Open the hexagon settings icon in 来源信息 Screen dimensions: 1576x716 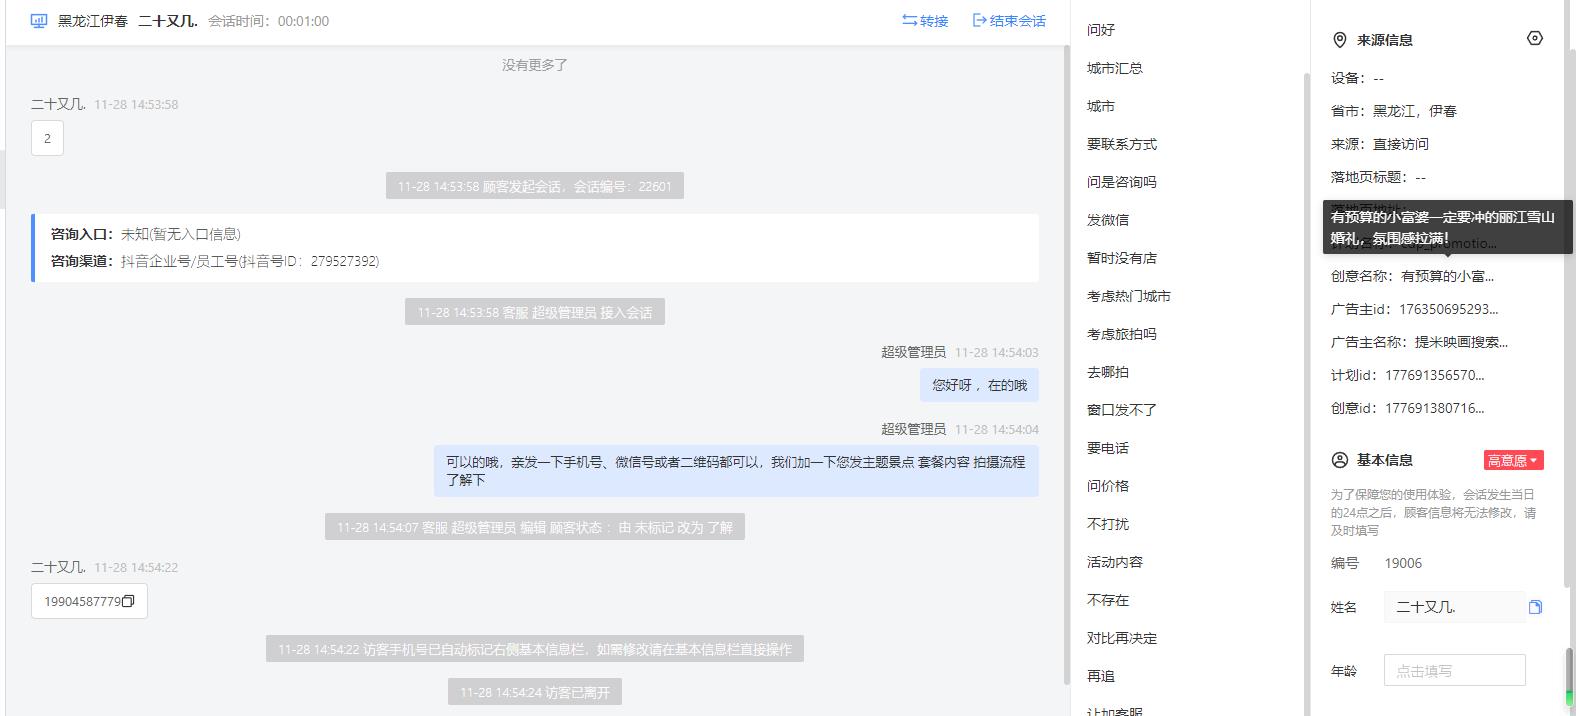1535,38
